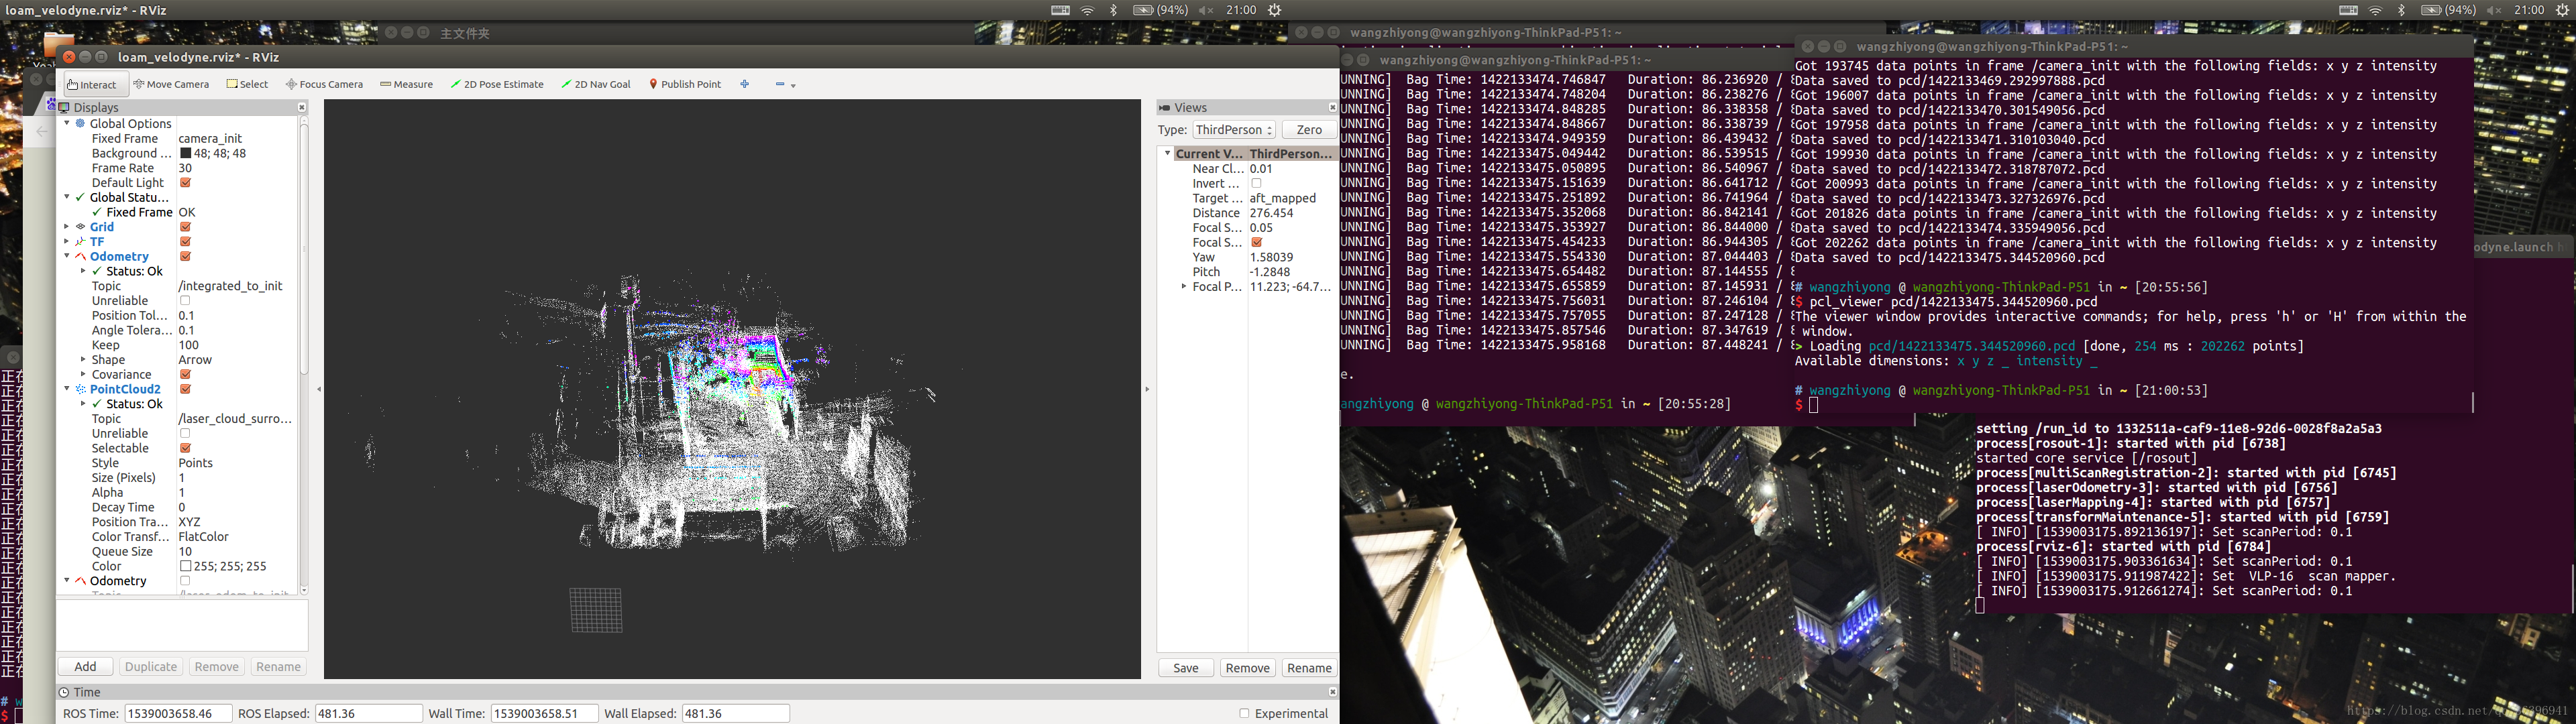Expand the Grid display node
Viewport: 2576px width, 724px height.
[x=67, y=227]
